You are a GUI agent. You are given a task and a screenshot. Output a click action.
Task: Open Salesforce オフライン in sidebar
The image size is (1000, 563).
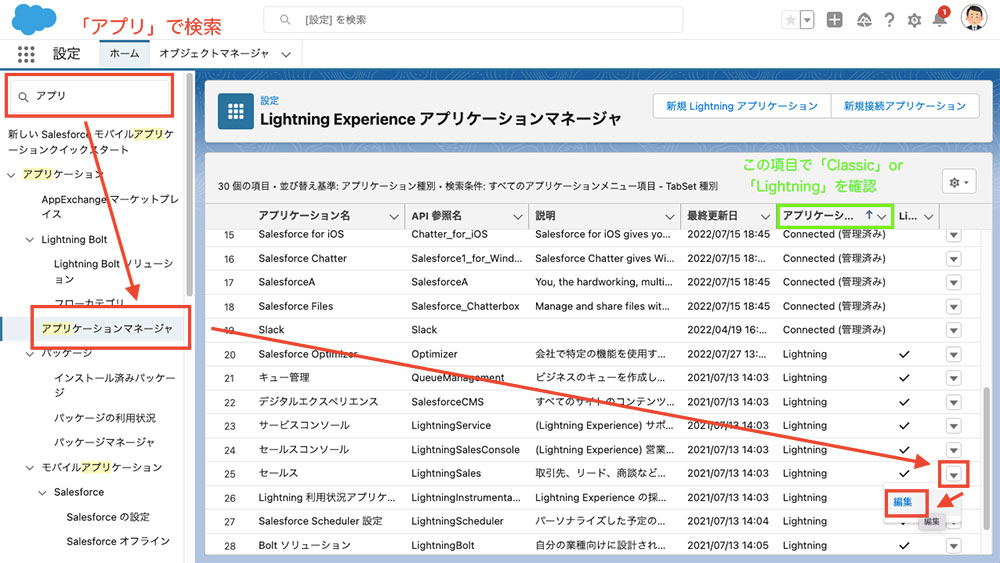point(118,541)
